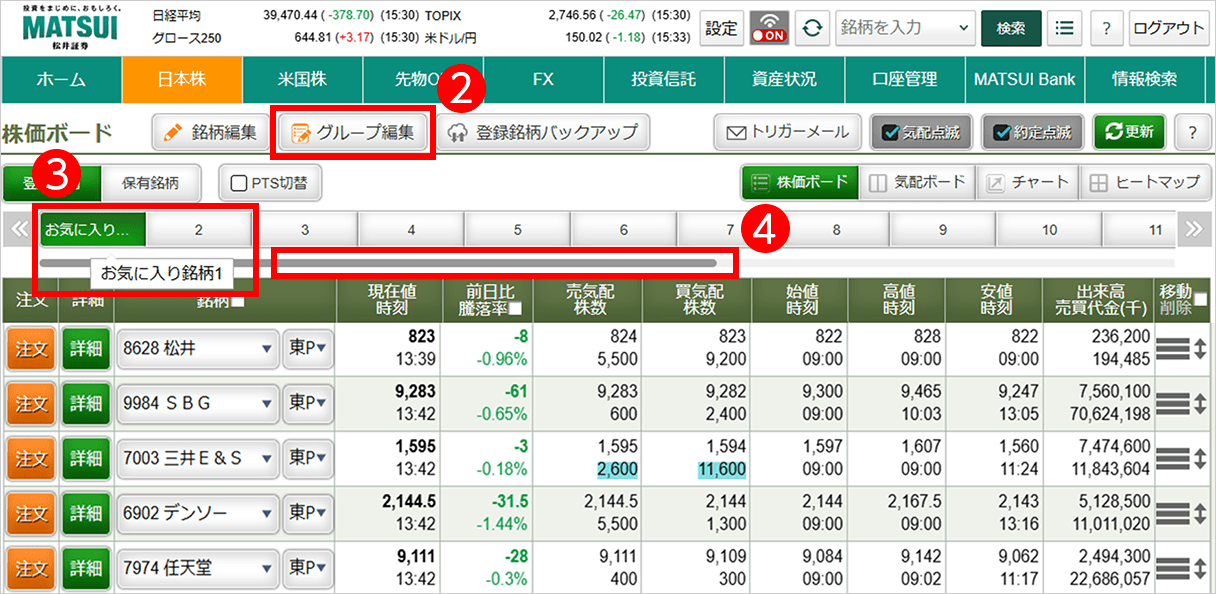
Task: Show 保有銘柄 holdings list
Action: [151, 183]
